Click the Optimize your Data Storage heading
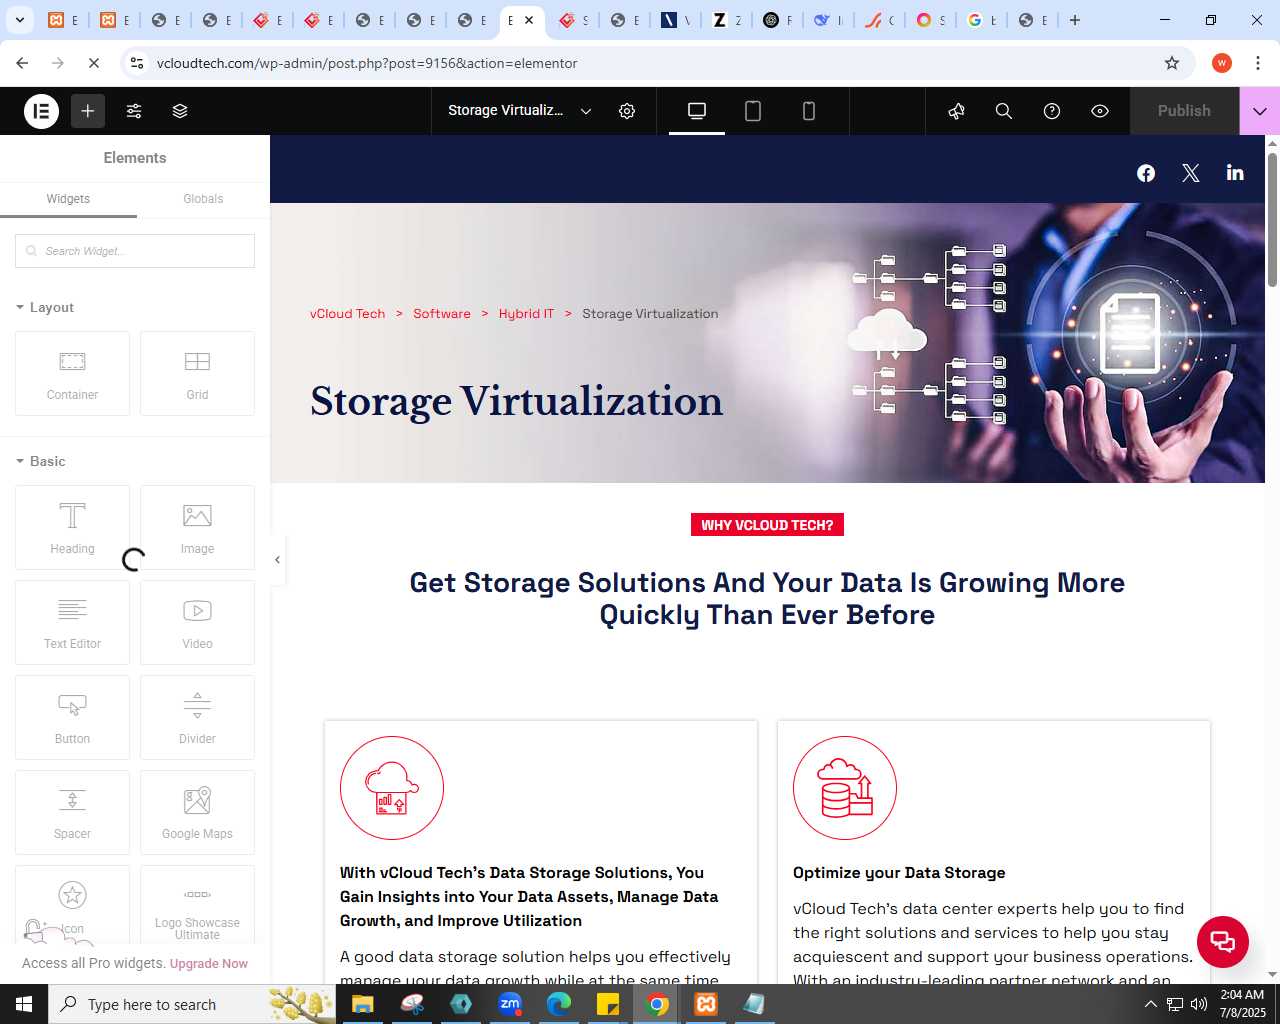 [x=899, y=873]
